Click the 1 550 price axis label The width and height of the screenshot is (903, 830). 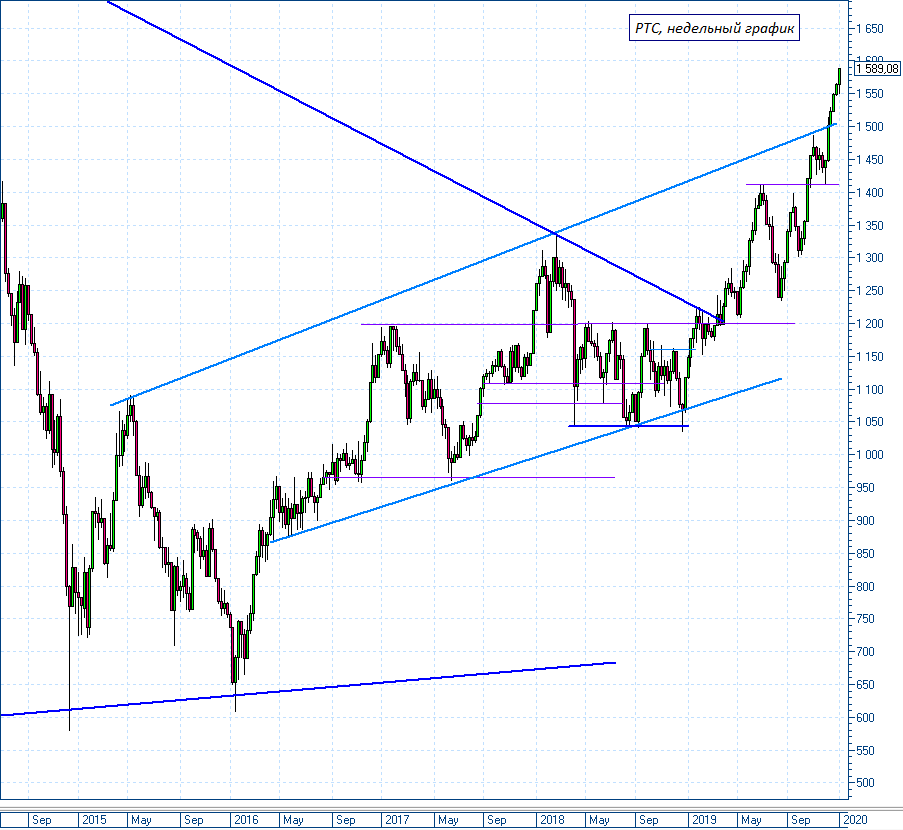click(x=869, y=94)
